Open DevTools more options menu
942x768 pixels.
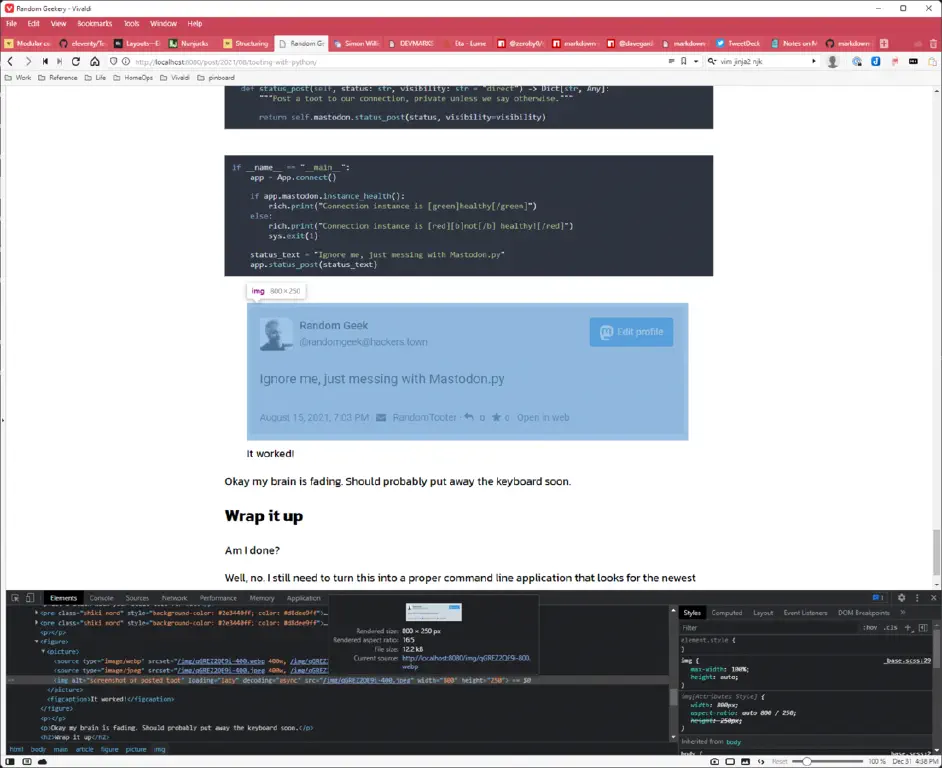[x=917, y=598]
